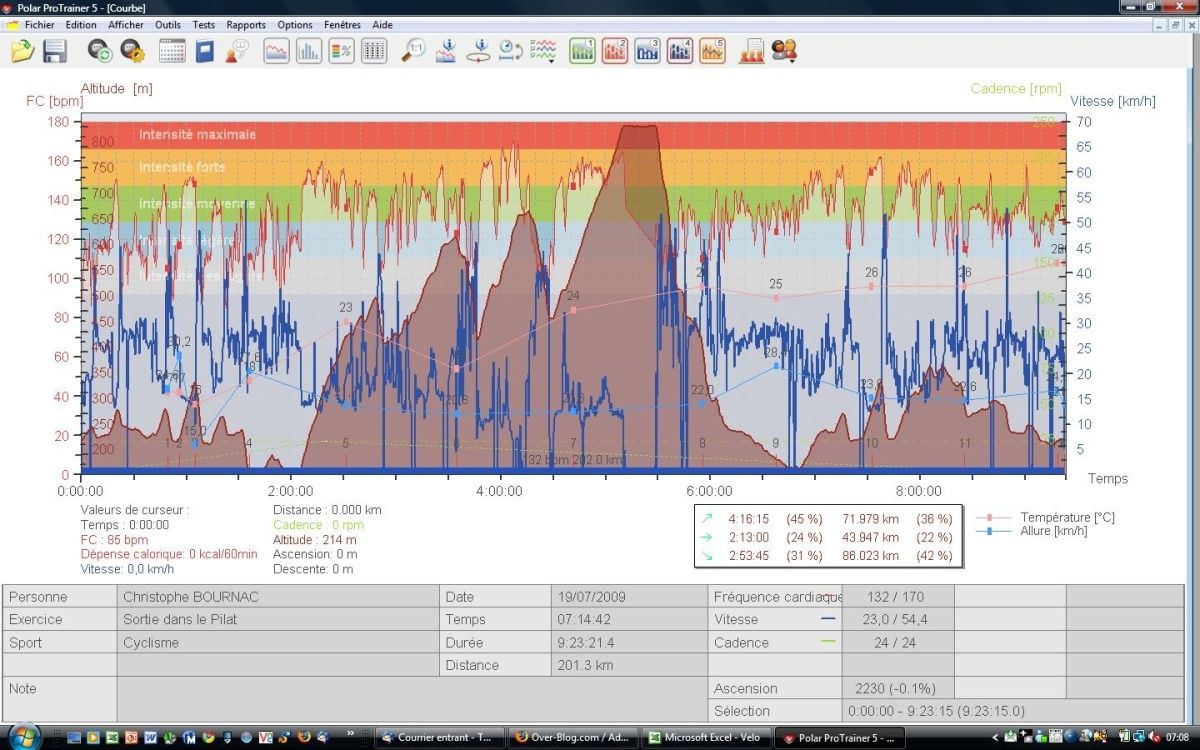Click lap marker 5 on the chart
Image resolution: width=1200 pixels, height=750 pixels.
pyautogui.click(x=346, y=443)
